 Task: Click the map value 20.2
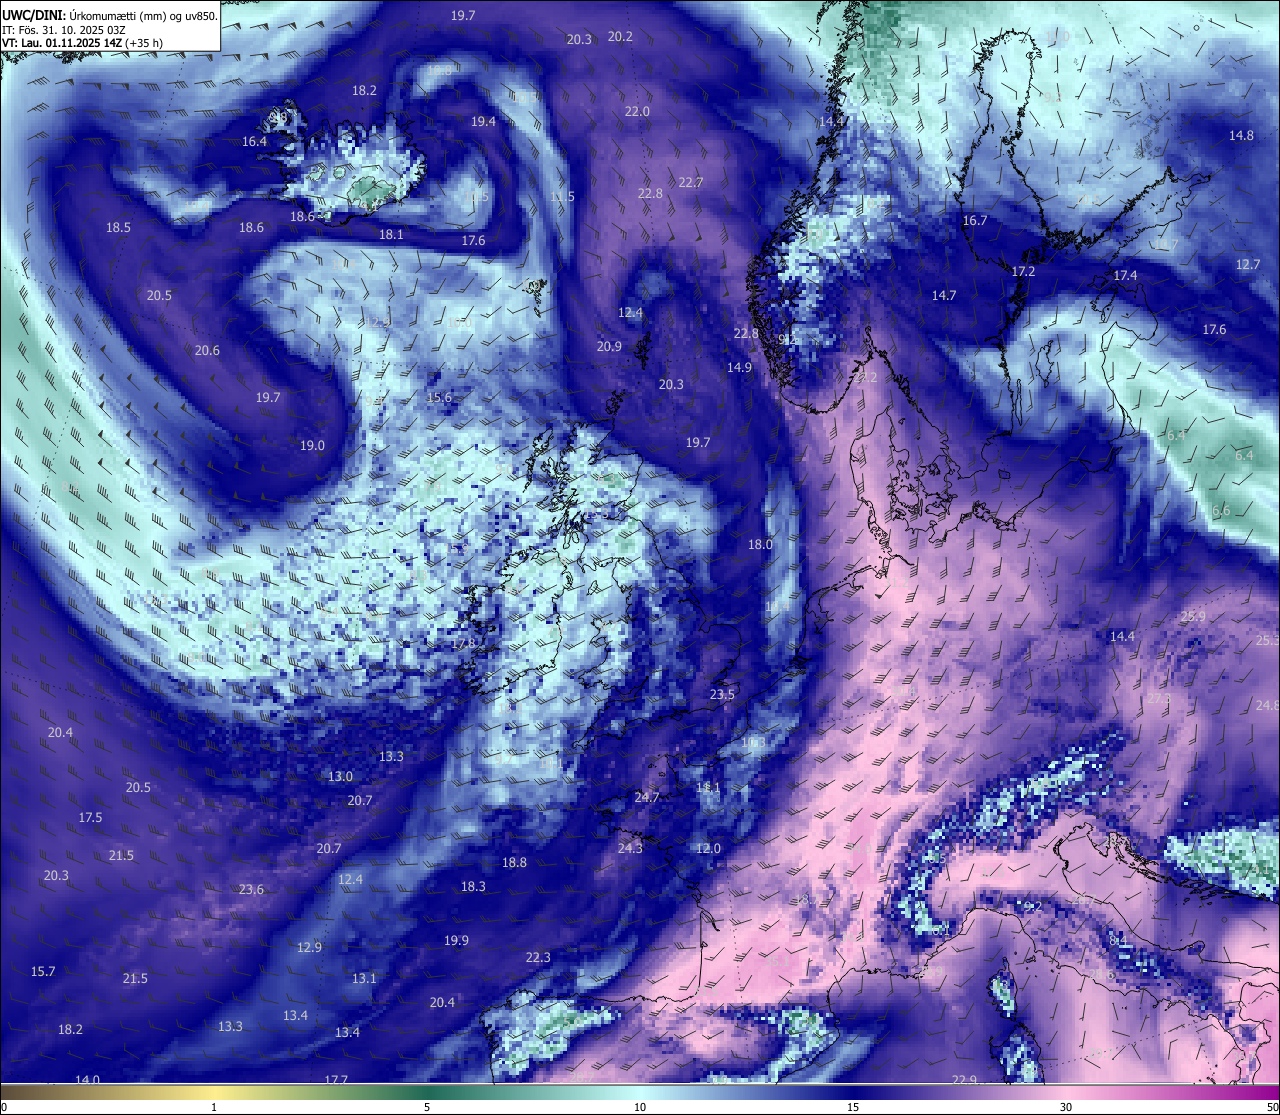620,36
